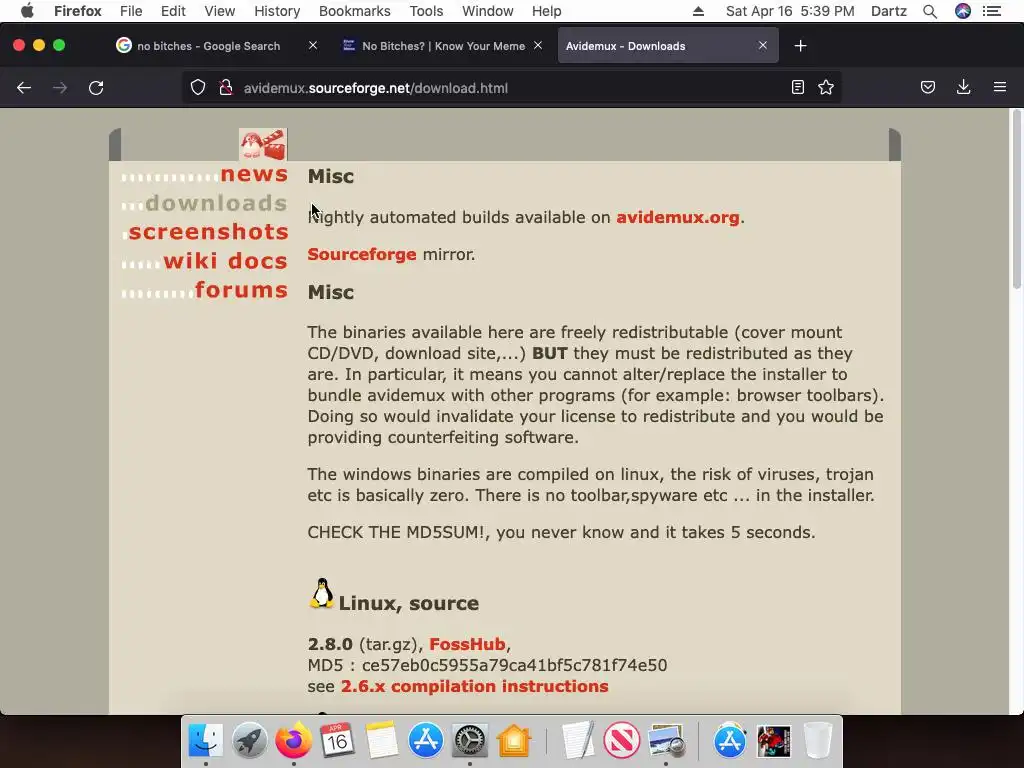Viewport: 1024px width, 768px height.
Task: Open the screenshots site link
Action: pos(208,232)
